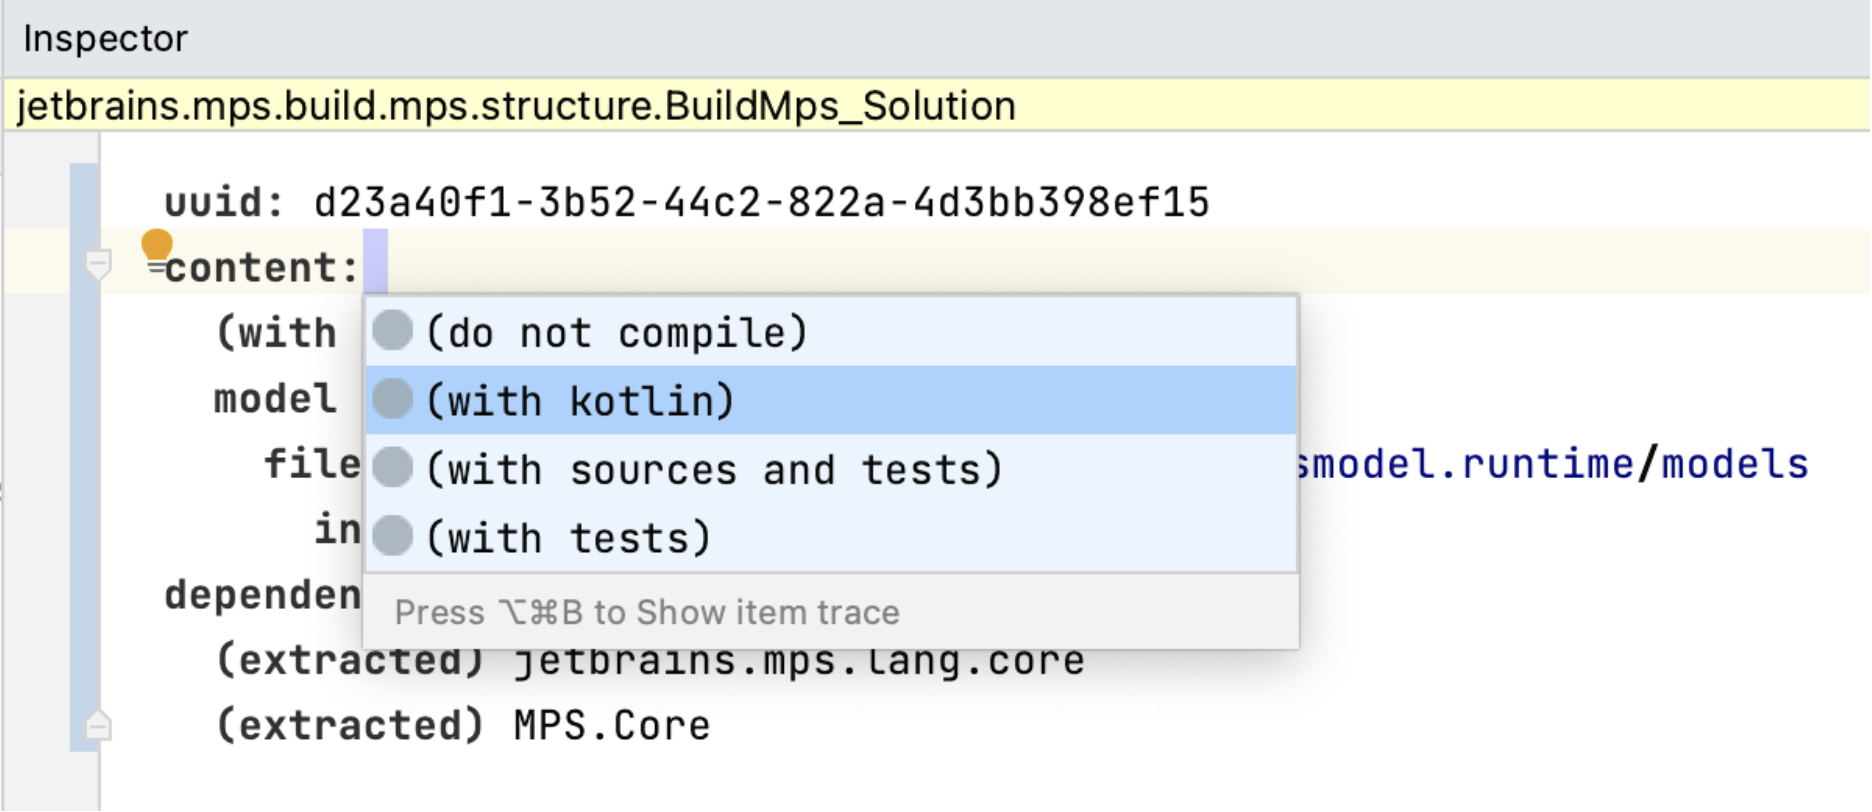Click the intention light bulb icon
The width and height of the screenshot is (1872, 812).
pos(155,243)
